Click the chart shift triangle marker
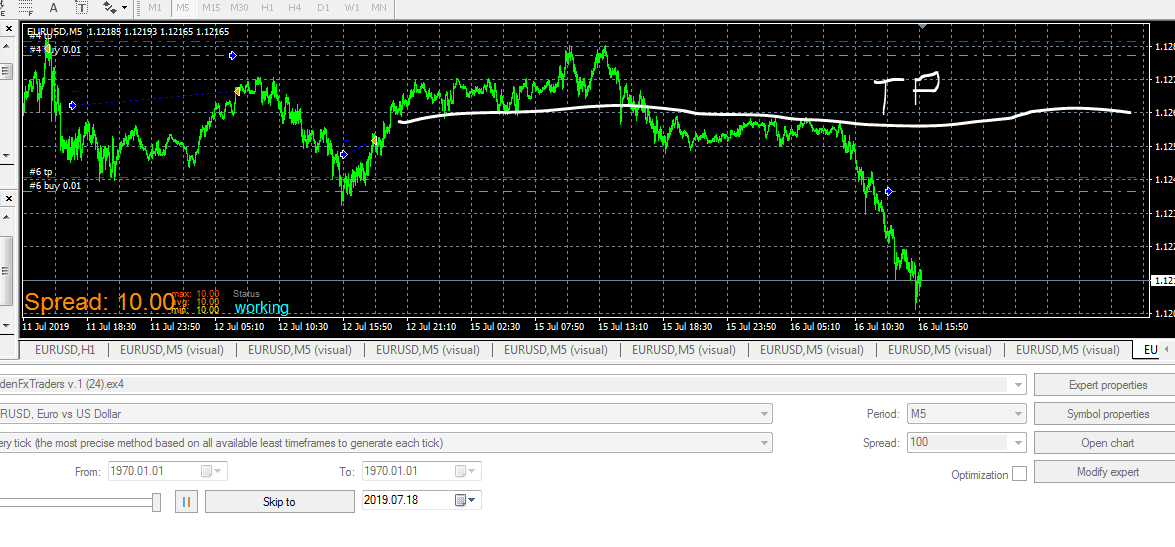The width and height of the screenshot is (1175, 547). [922, 25]
